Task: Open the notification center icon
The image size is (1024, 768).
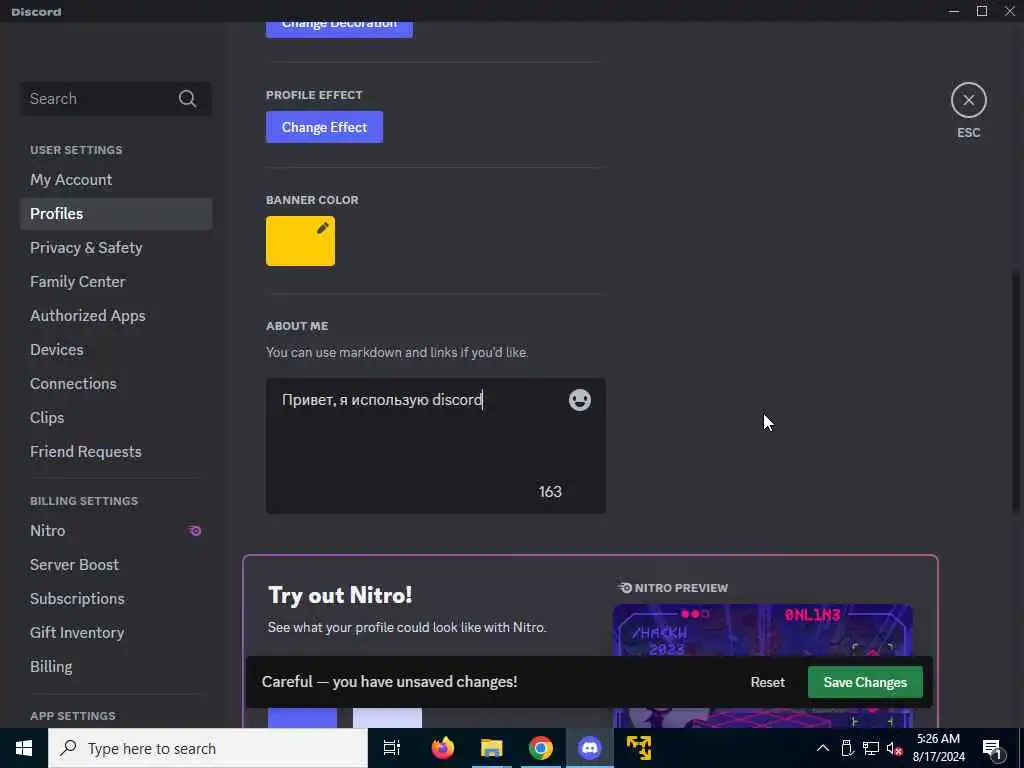Action: pyautogui.click(x=993, y=748)
